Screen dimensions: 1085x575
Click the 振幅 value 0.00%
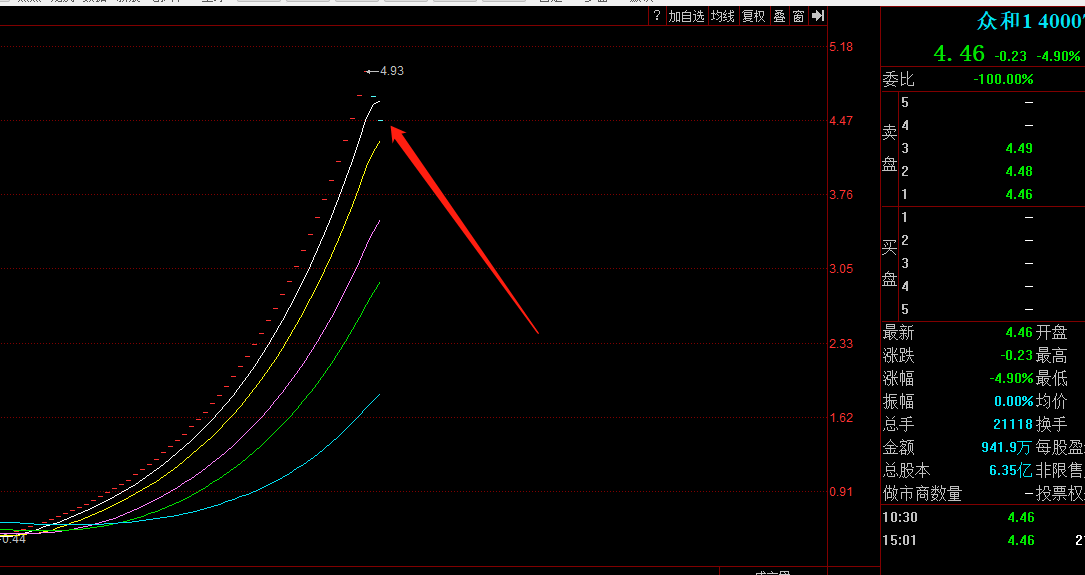1014,401
